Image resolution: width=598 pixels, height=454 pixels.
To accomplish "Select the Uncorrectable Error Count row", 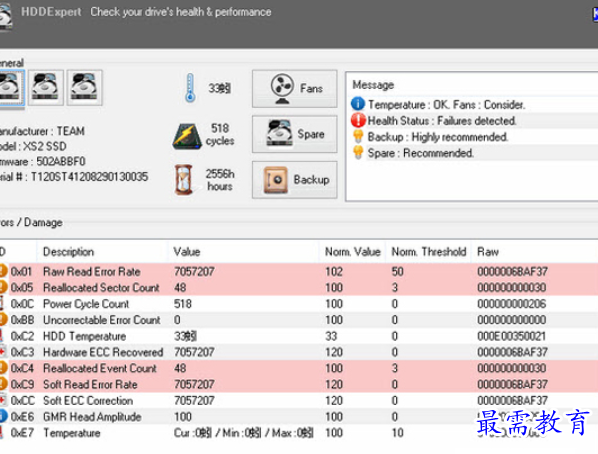I will tap(299, 320).
